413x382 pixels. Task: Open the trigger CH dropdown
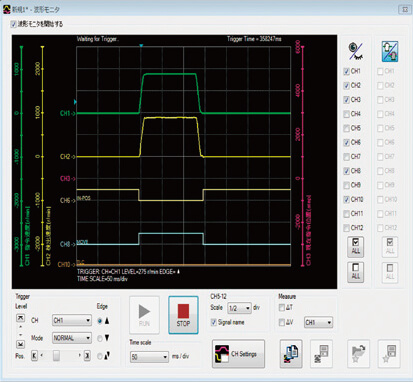(72, 320)
